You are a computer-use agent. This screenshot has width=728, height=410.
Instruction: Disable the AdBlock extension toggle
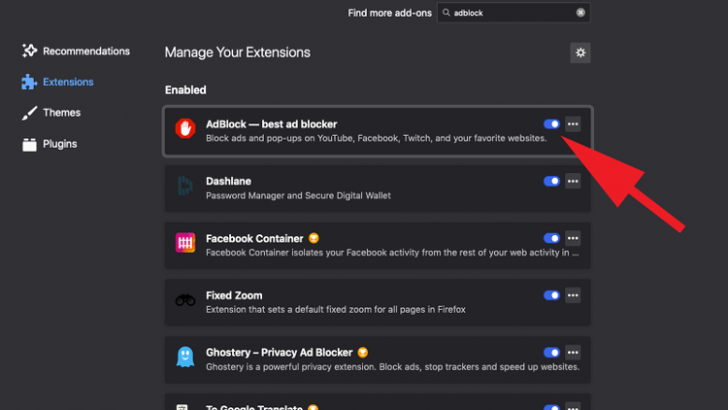click(551, 124)
